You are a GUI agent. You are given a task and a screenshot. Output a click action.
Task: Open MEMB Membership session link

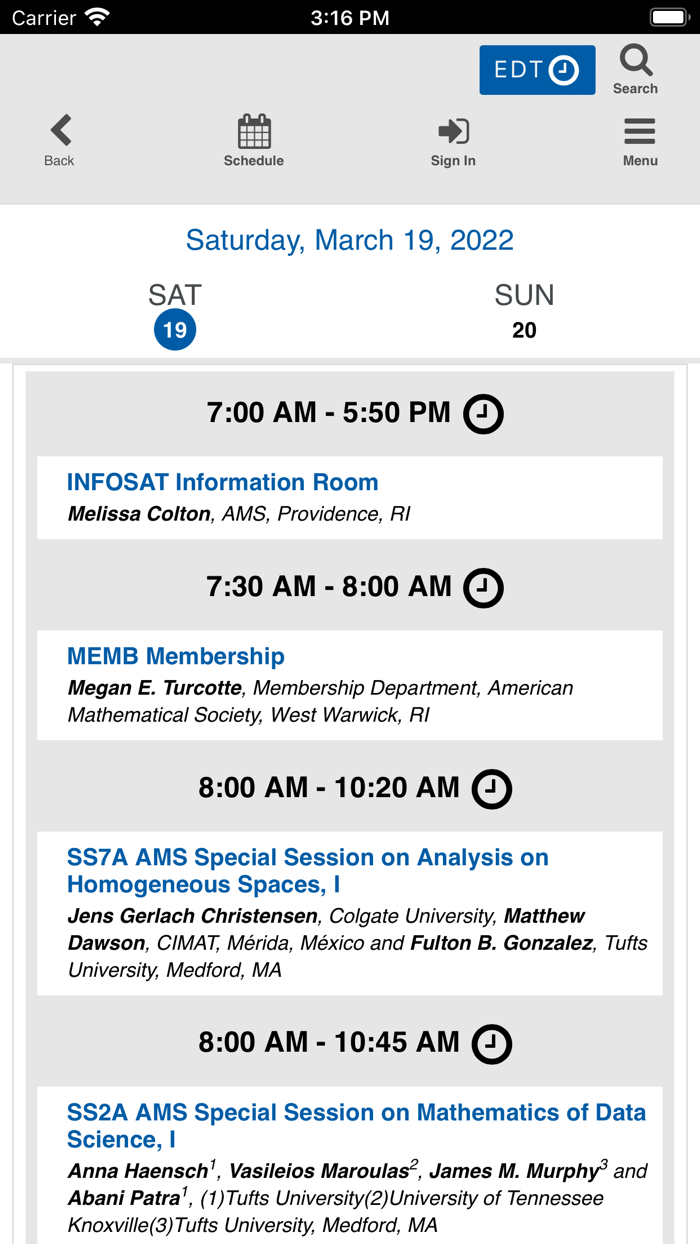coord(176,656)
